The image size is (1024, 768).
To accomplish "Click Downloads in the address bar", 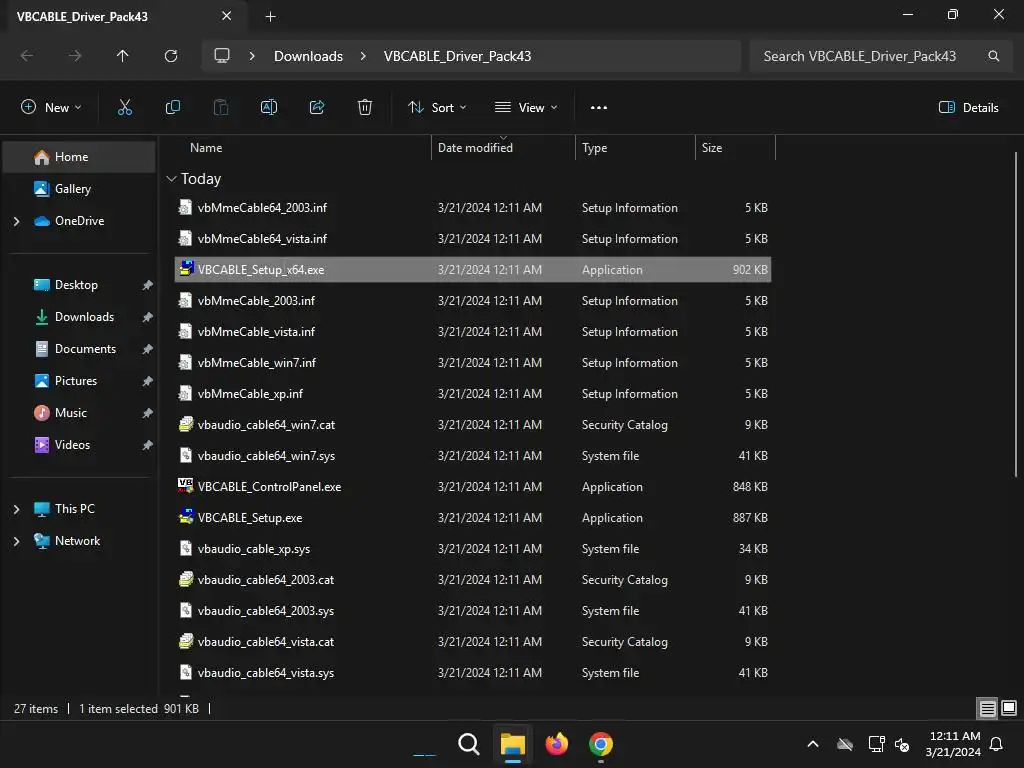I will click(308, 56).
